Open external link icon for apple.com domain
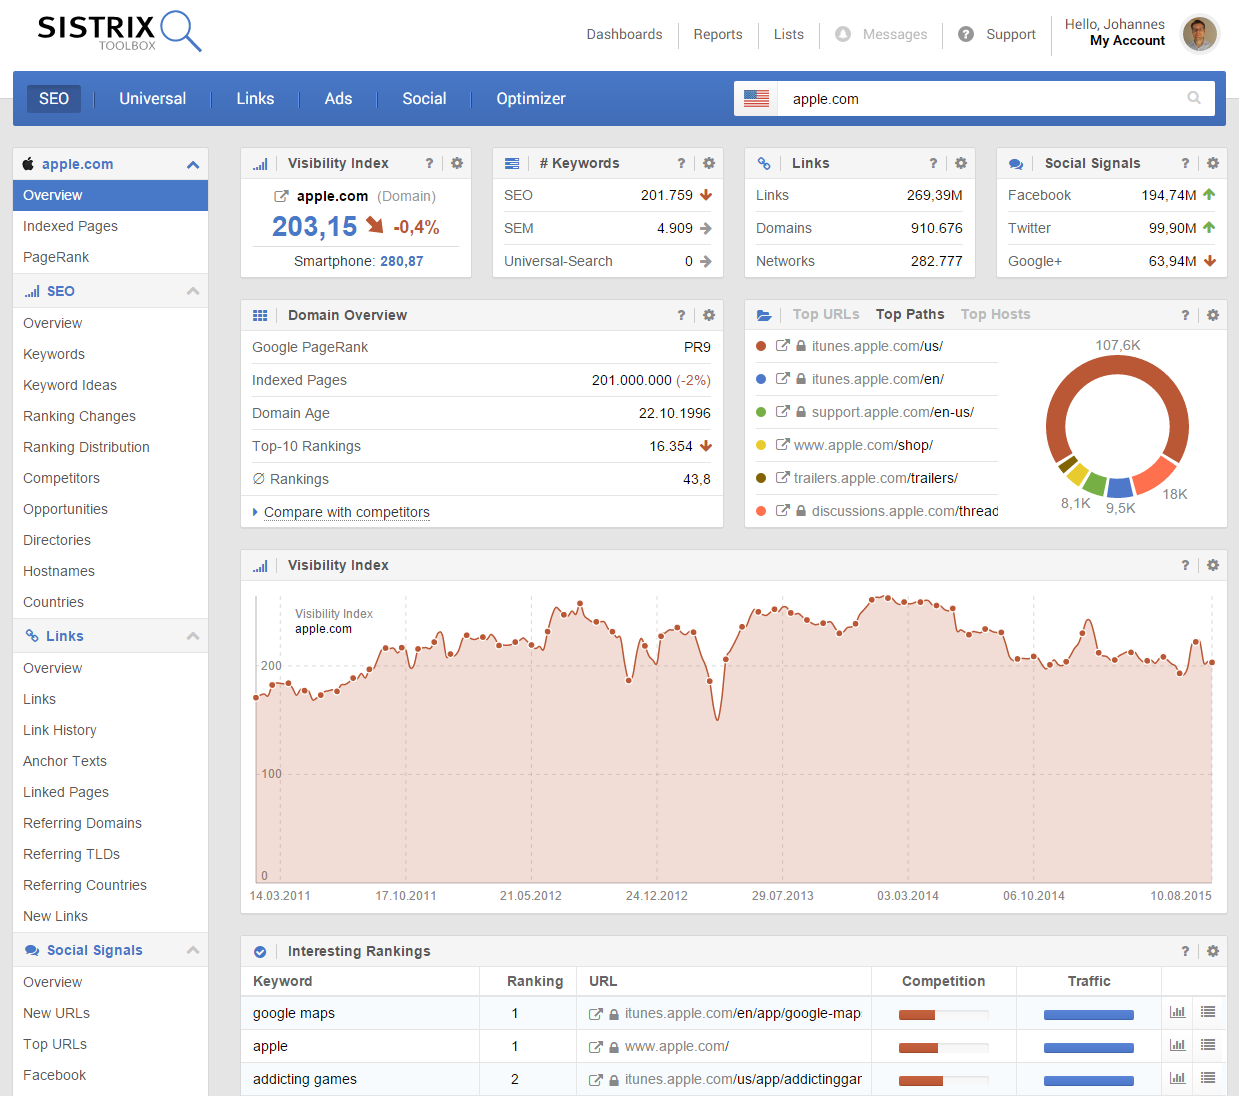Image resolution: width=1239 pixels, height=1096 pixels. point(281,196)
